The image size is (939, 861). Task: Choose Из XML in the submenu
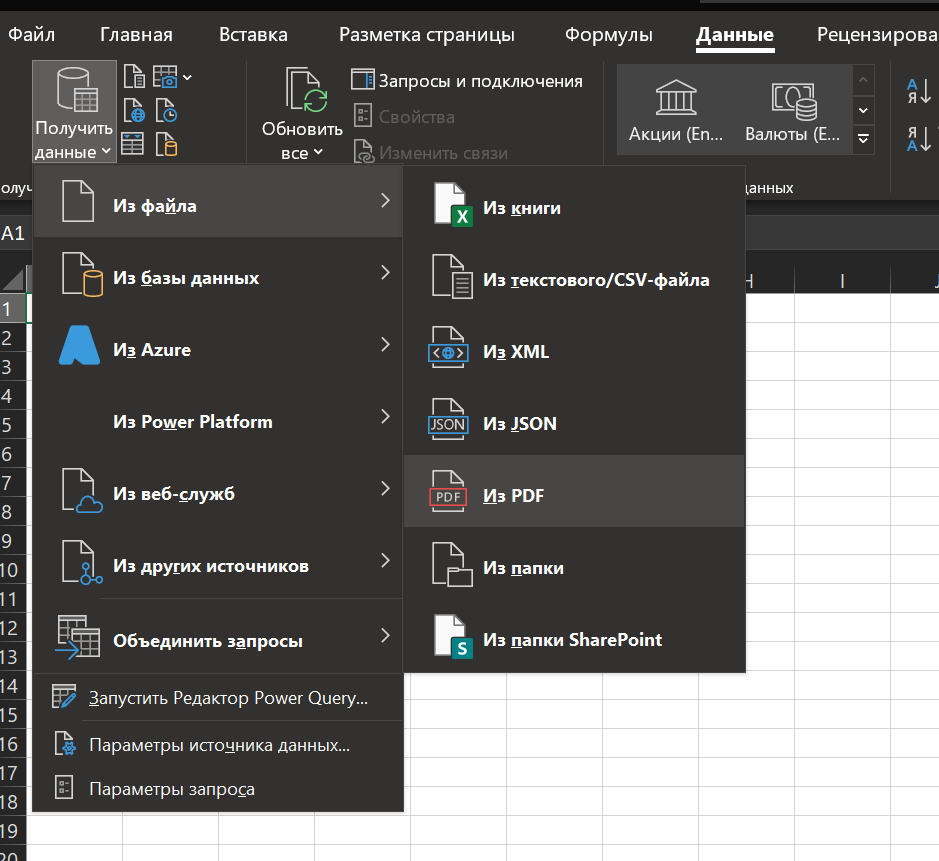[574, 351]
